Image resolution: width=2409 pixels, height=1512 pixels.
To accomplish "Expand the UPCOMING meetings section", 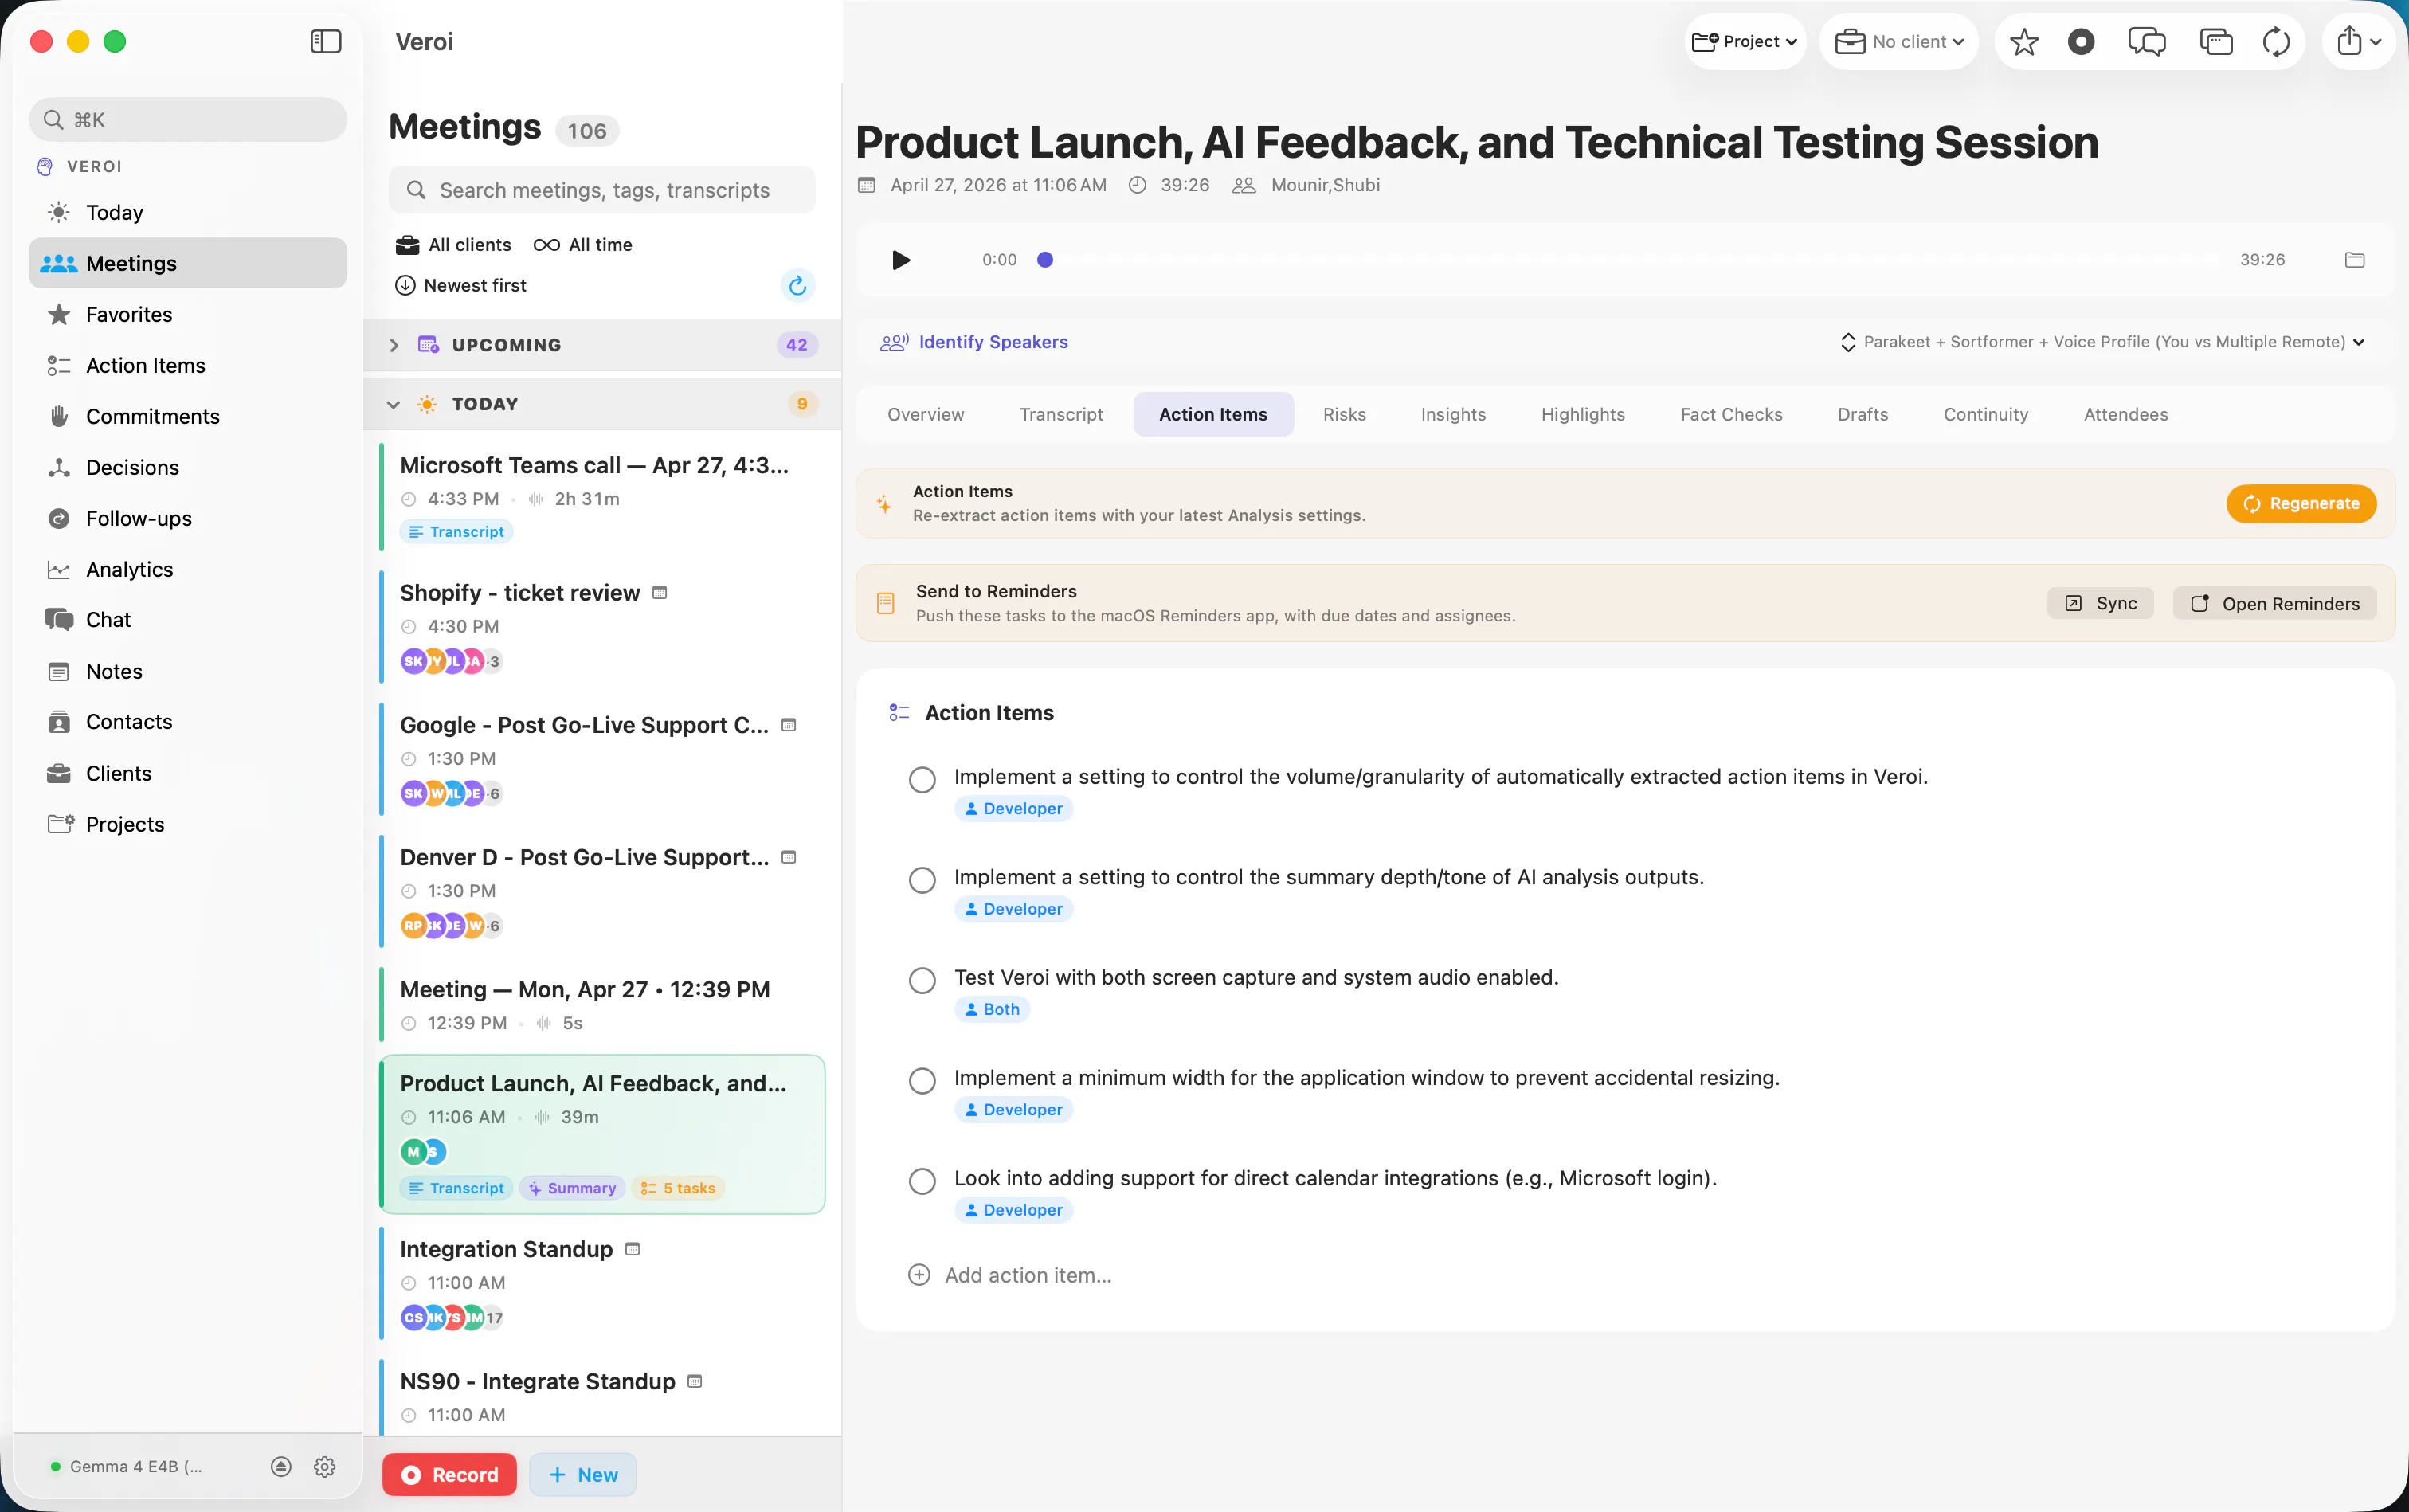I will click(x=394, y=345).
